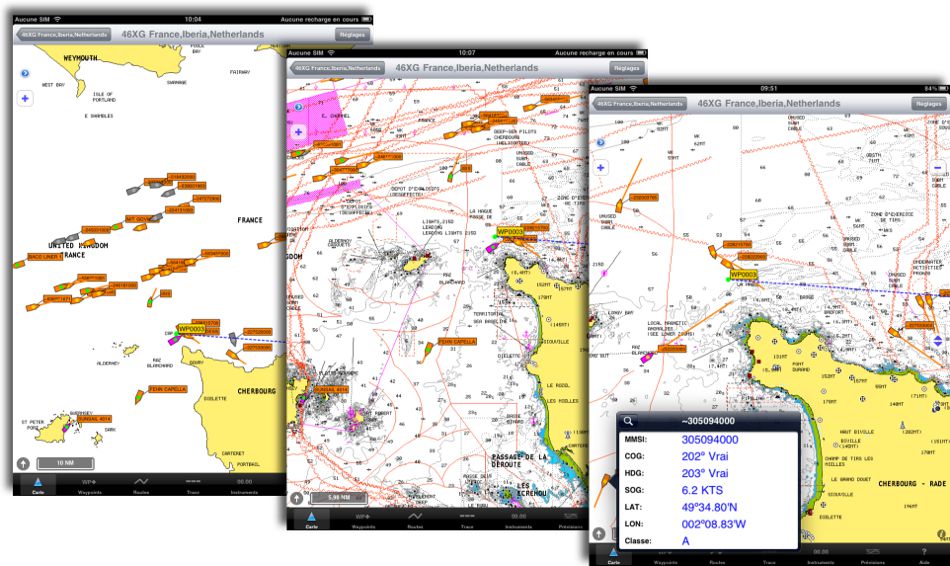This screenshot has height=566, width=950.
Task: Select the WP0003 waypoint label in the right window
Action: (743, 275)
